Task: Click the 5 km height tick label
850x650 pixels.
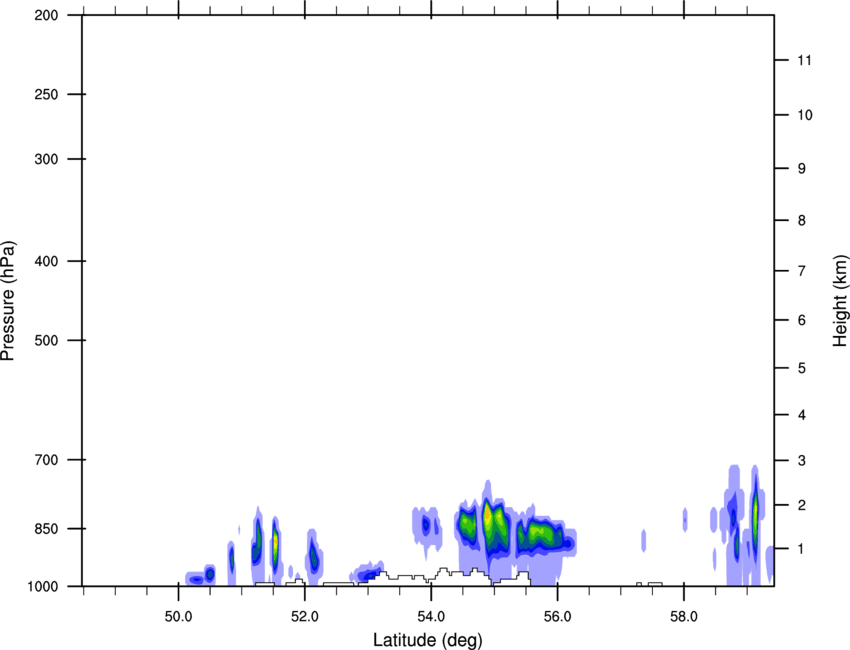Action: (x=802, y=369)
